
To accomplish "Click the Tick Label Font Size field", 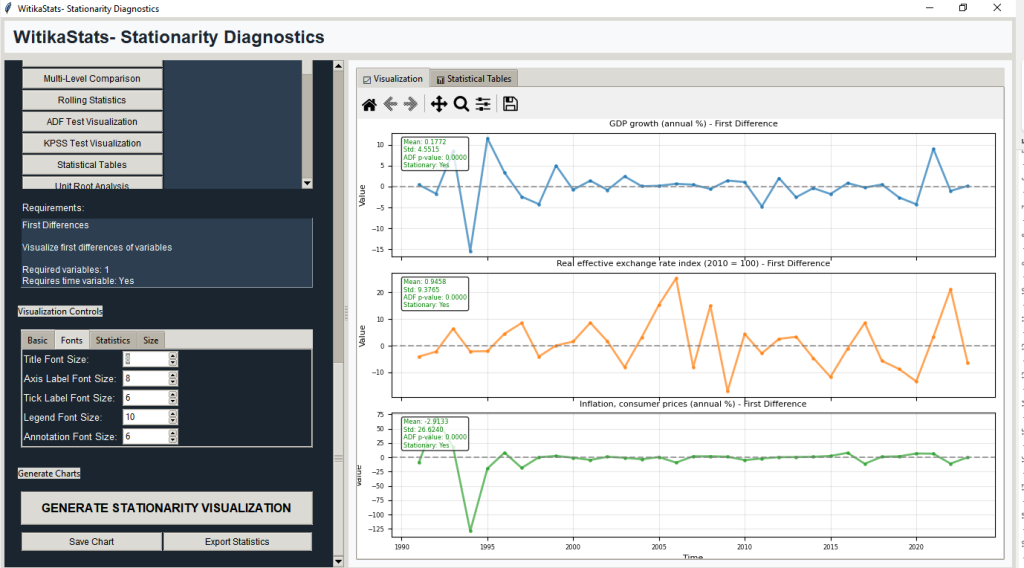I will coord(146,398).
